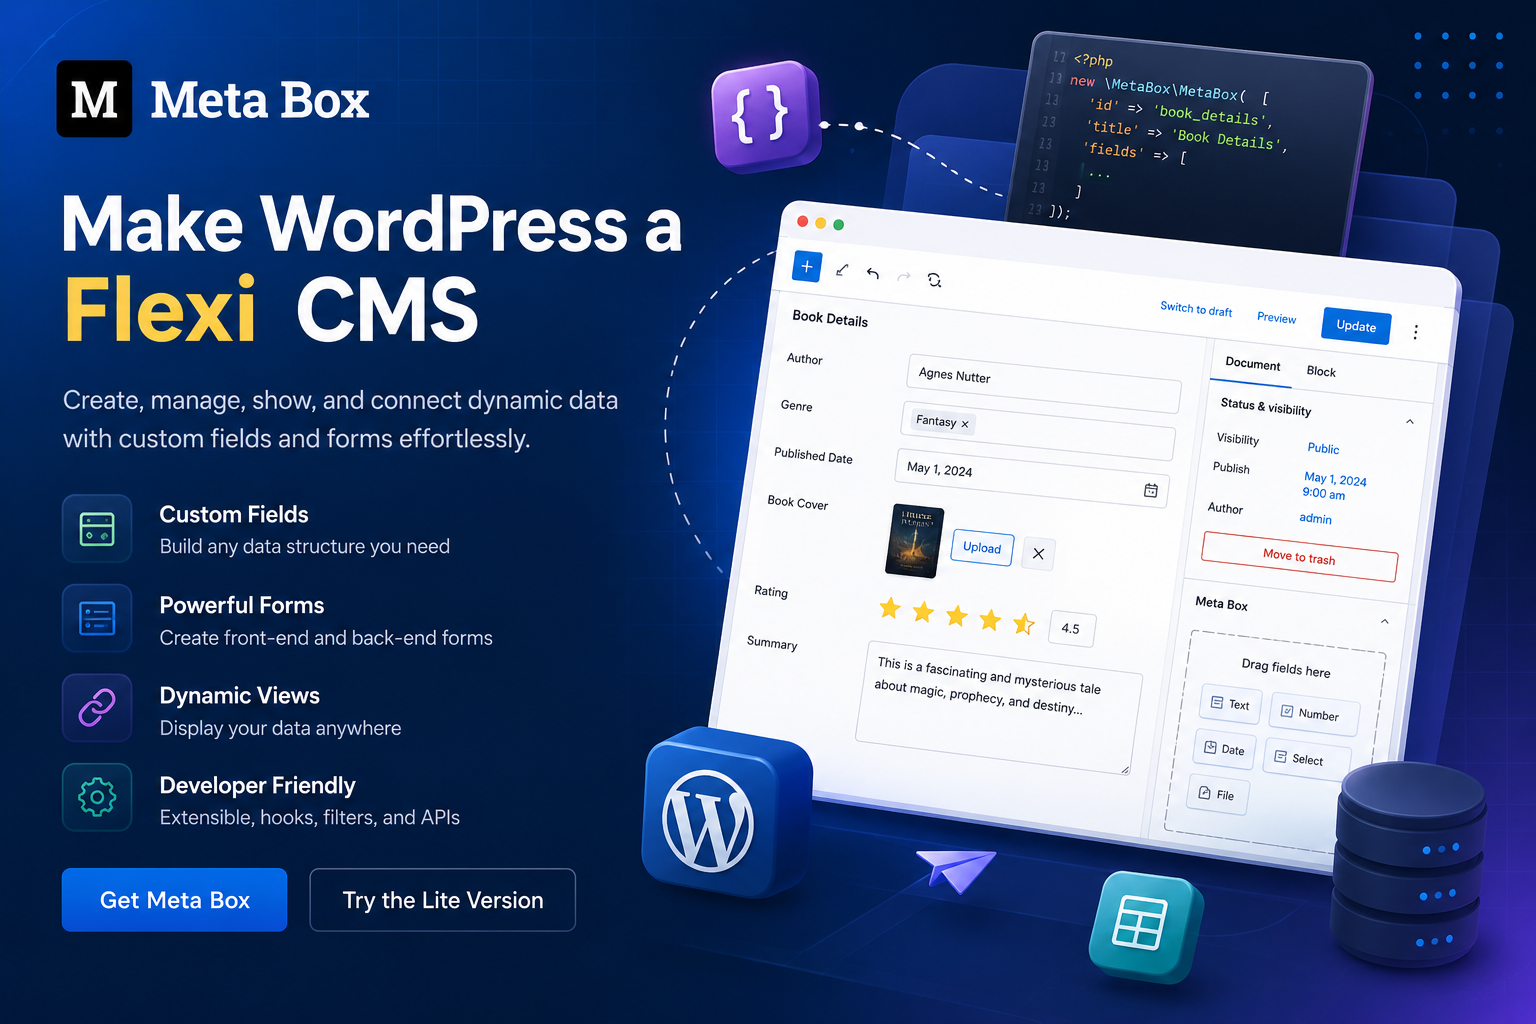Select the pencil edit tool icon
1536x1024 pixels.
[x=842, y=270]
